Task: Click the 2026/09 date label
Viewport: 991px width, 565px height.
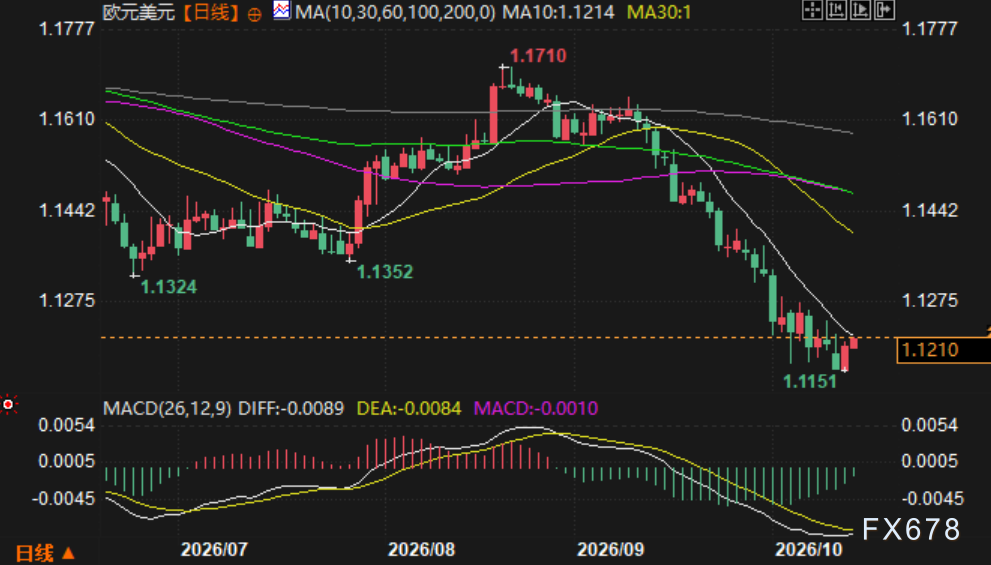Action: [611, 549]
